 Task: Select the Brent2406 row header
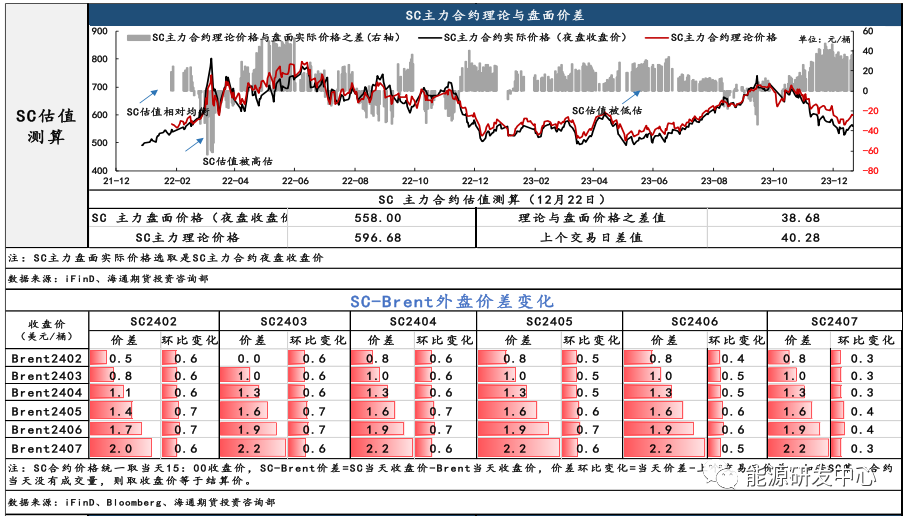(47, 430)
